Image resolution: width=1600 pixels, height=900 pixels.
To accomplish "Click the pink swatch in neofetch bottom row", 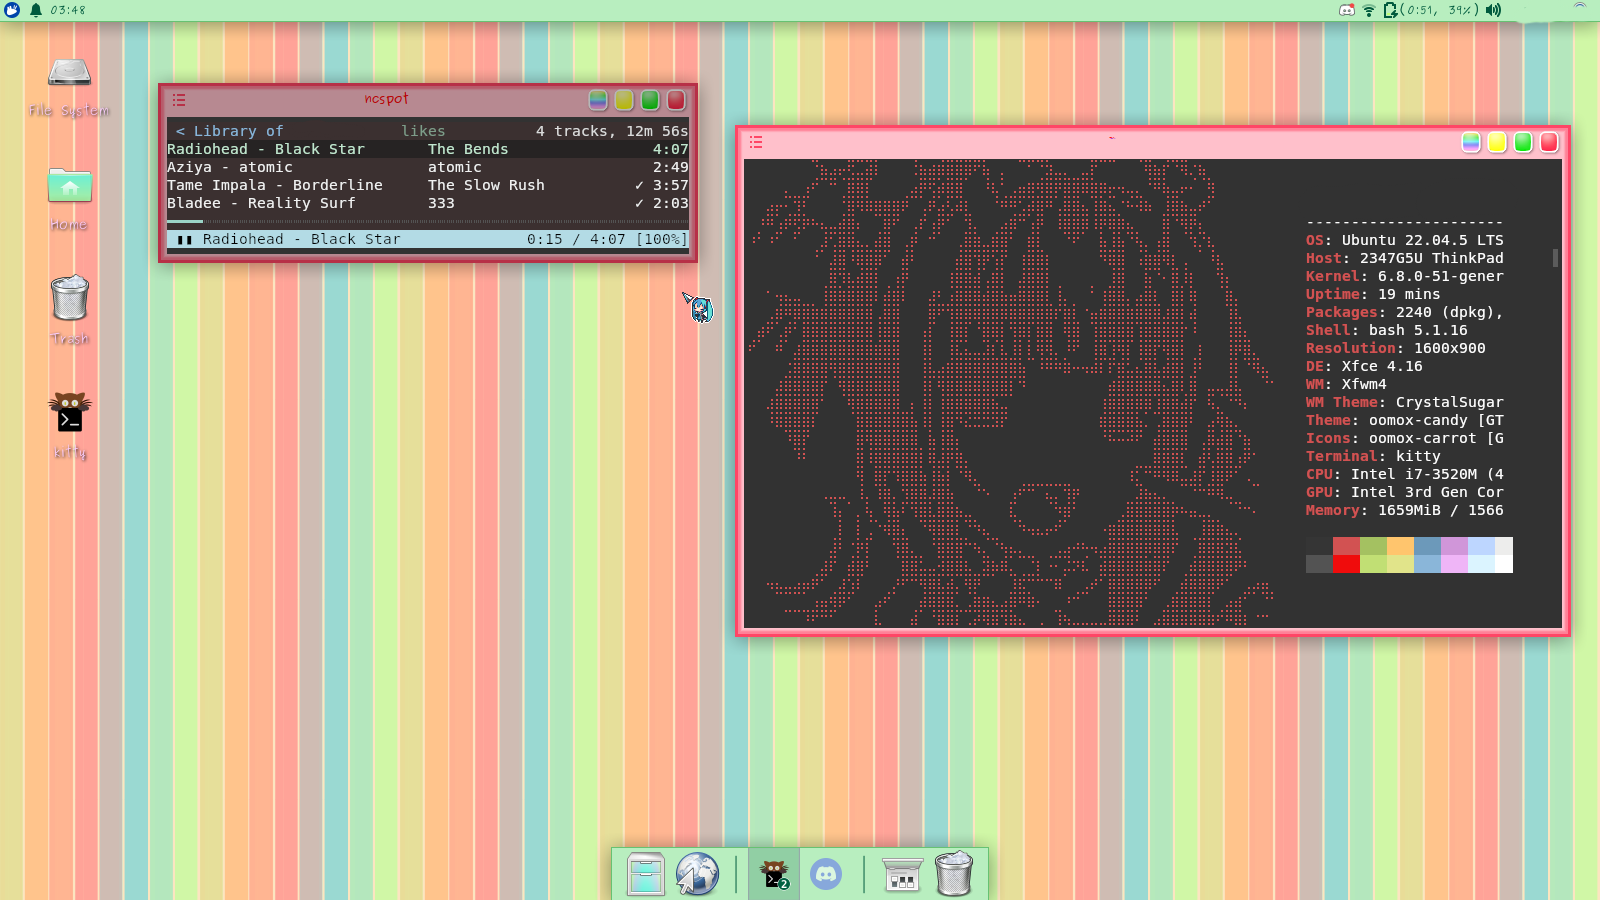I will tap(1454, 564).
